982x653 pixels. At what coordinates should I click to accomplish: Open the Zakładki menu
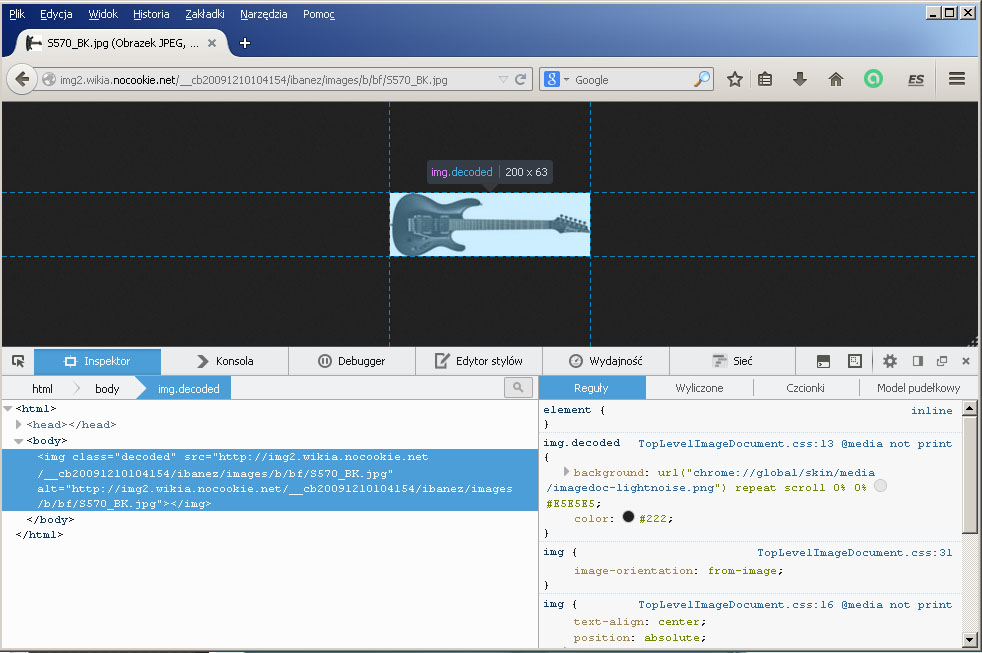pyautogui.click(x=204, y=15)
